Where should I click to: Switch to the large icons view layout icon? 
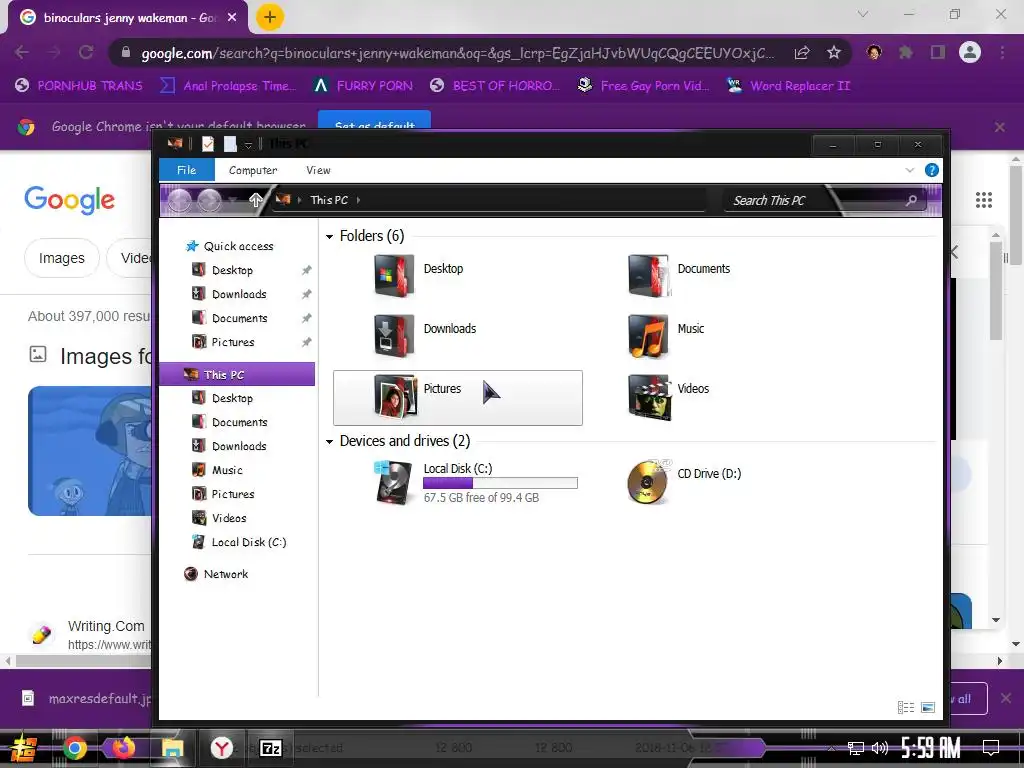(927, 707)
